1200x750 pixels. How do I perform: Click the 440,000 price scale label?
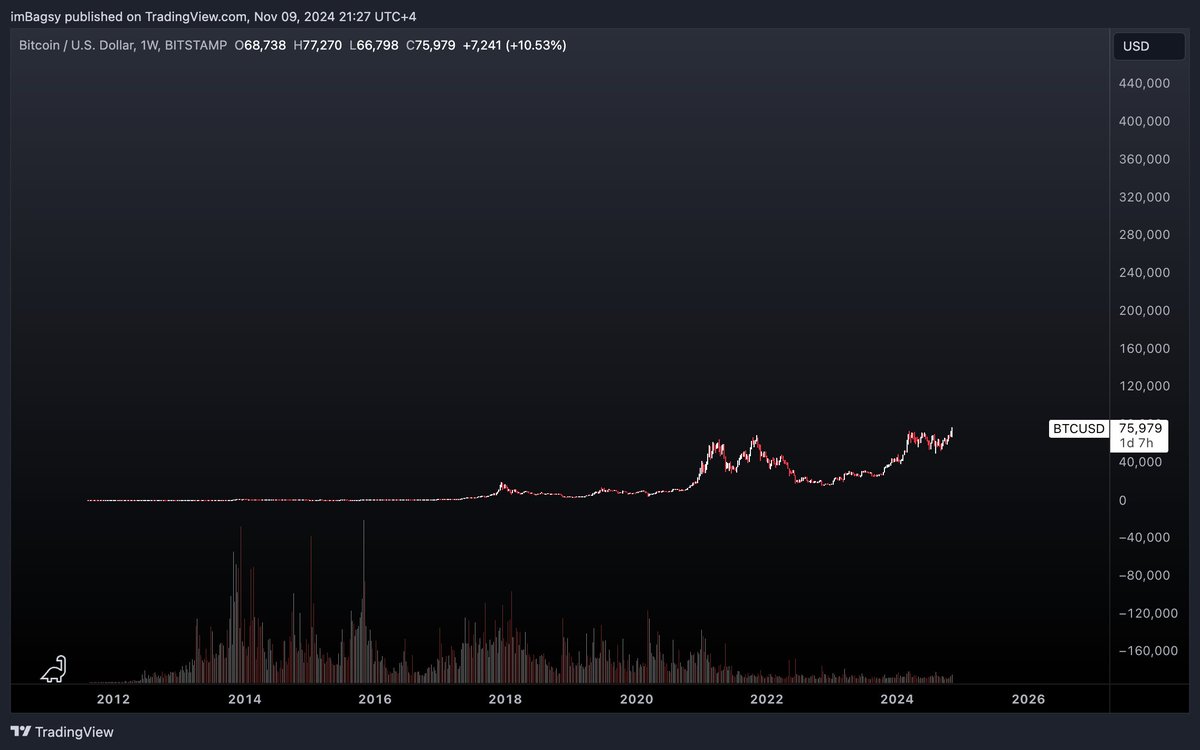pos(1145,84)
